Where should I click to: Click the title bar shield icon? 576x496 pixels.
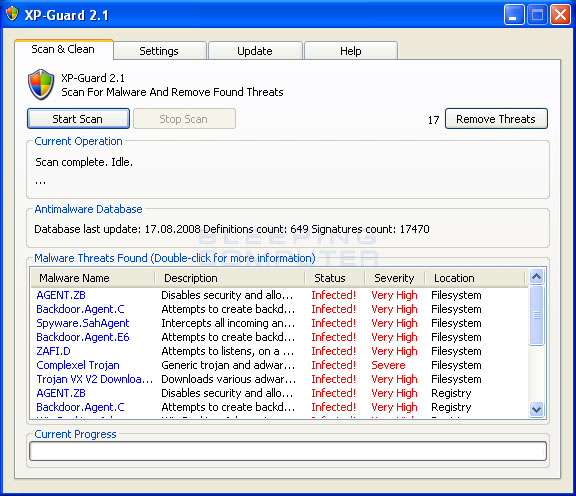pyautogui.click(x=12, y=14)
